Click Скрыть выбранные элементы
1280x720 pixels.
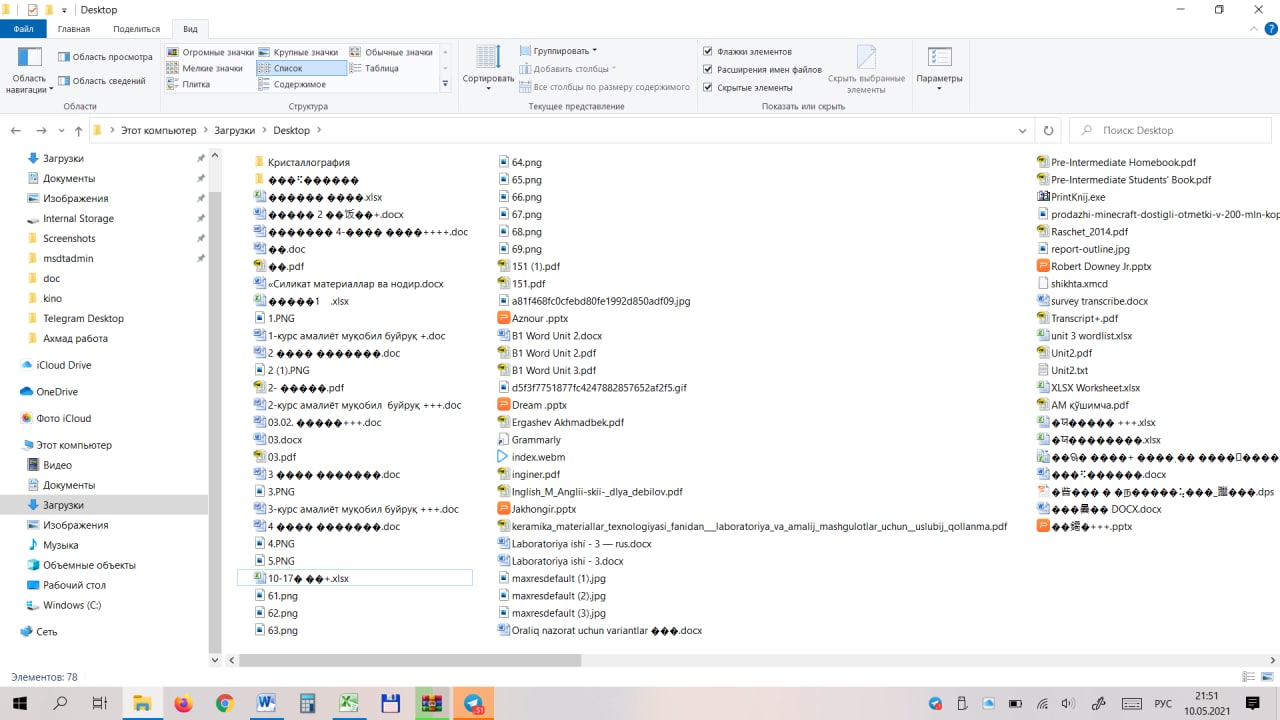tap(866, 69)
